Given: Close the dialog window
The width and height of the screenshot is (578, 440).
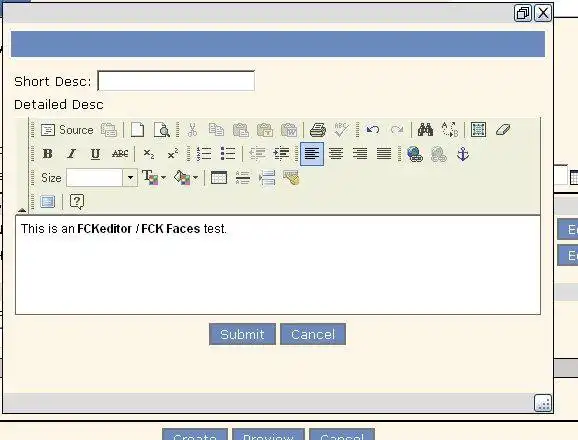Looking at the screenshot, I should point(543,13).
